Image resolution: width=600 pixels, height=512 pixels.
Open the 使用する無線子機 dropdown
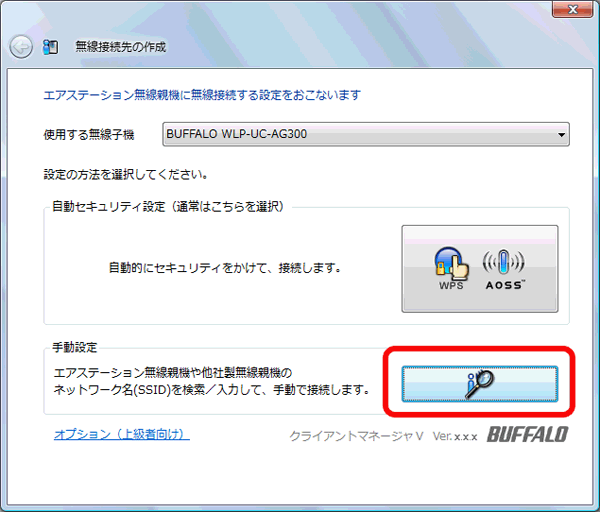point(366,134)
